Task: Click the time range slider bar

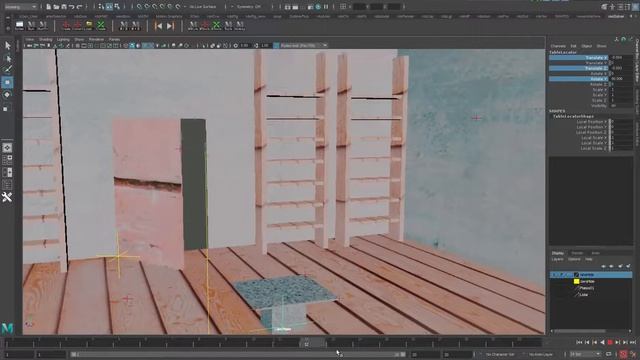Action: coord(238,354)
